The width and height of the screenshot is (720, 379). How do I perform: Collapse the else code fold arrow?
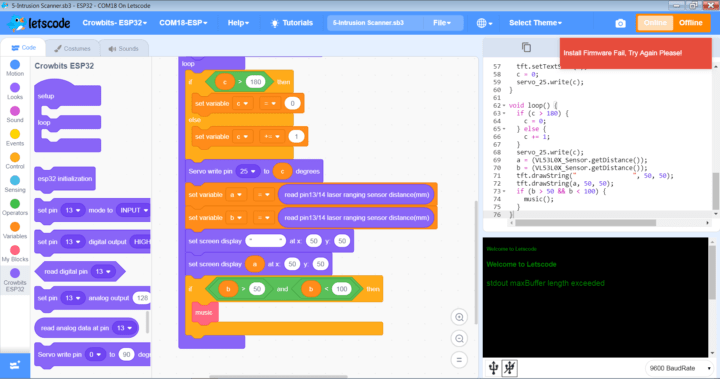(504, 129)
